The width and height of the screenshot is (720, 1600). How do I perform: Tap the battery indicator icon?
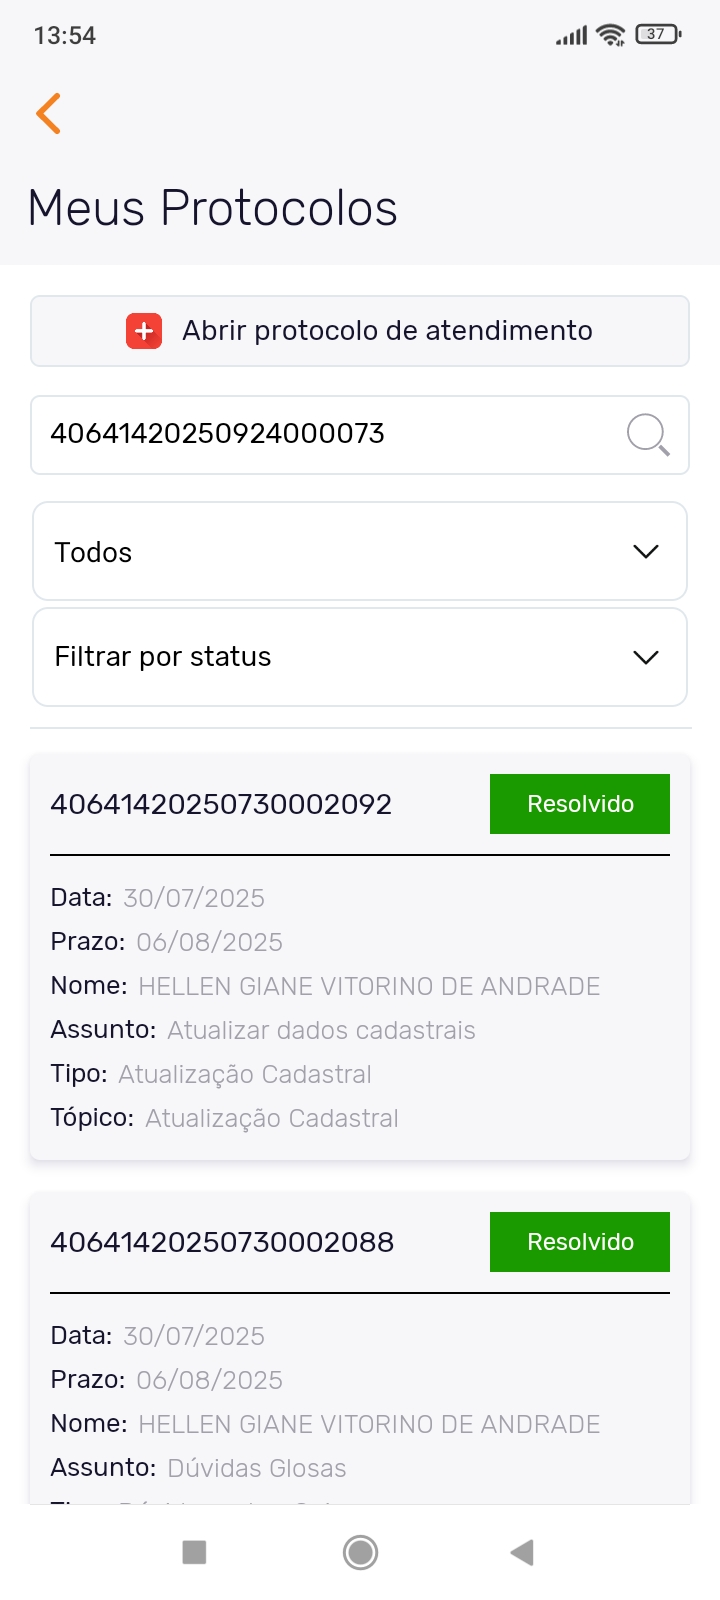[657, 35]
